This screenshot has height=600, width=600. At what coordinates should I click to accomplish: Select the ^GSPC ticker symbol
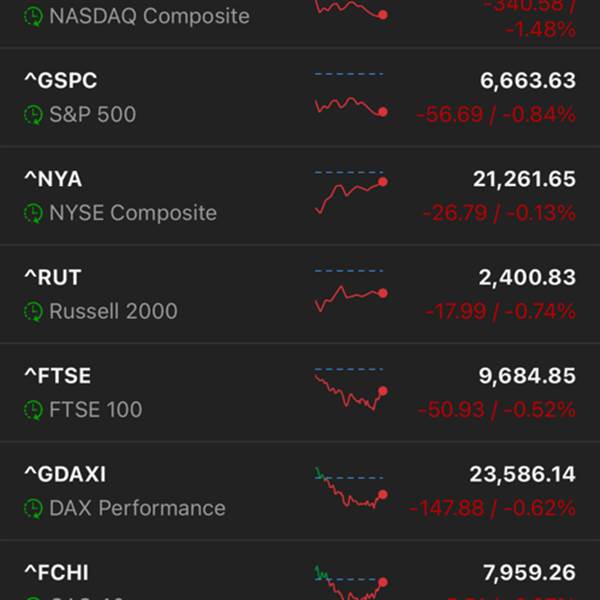click(x=61, y=81)
